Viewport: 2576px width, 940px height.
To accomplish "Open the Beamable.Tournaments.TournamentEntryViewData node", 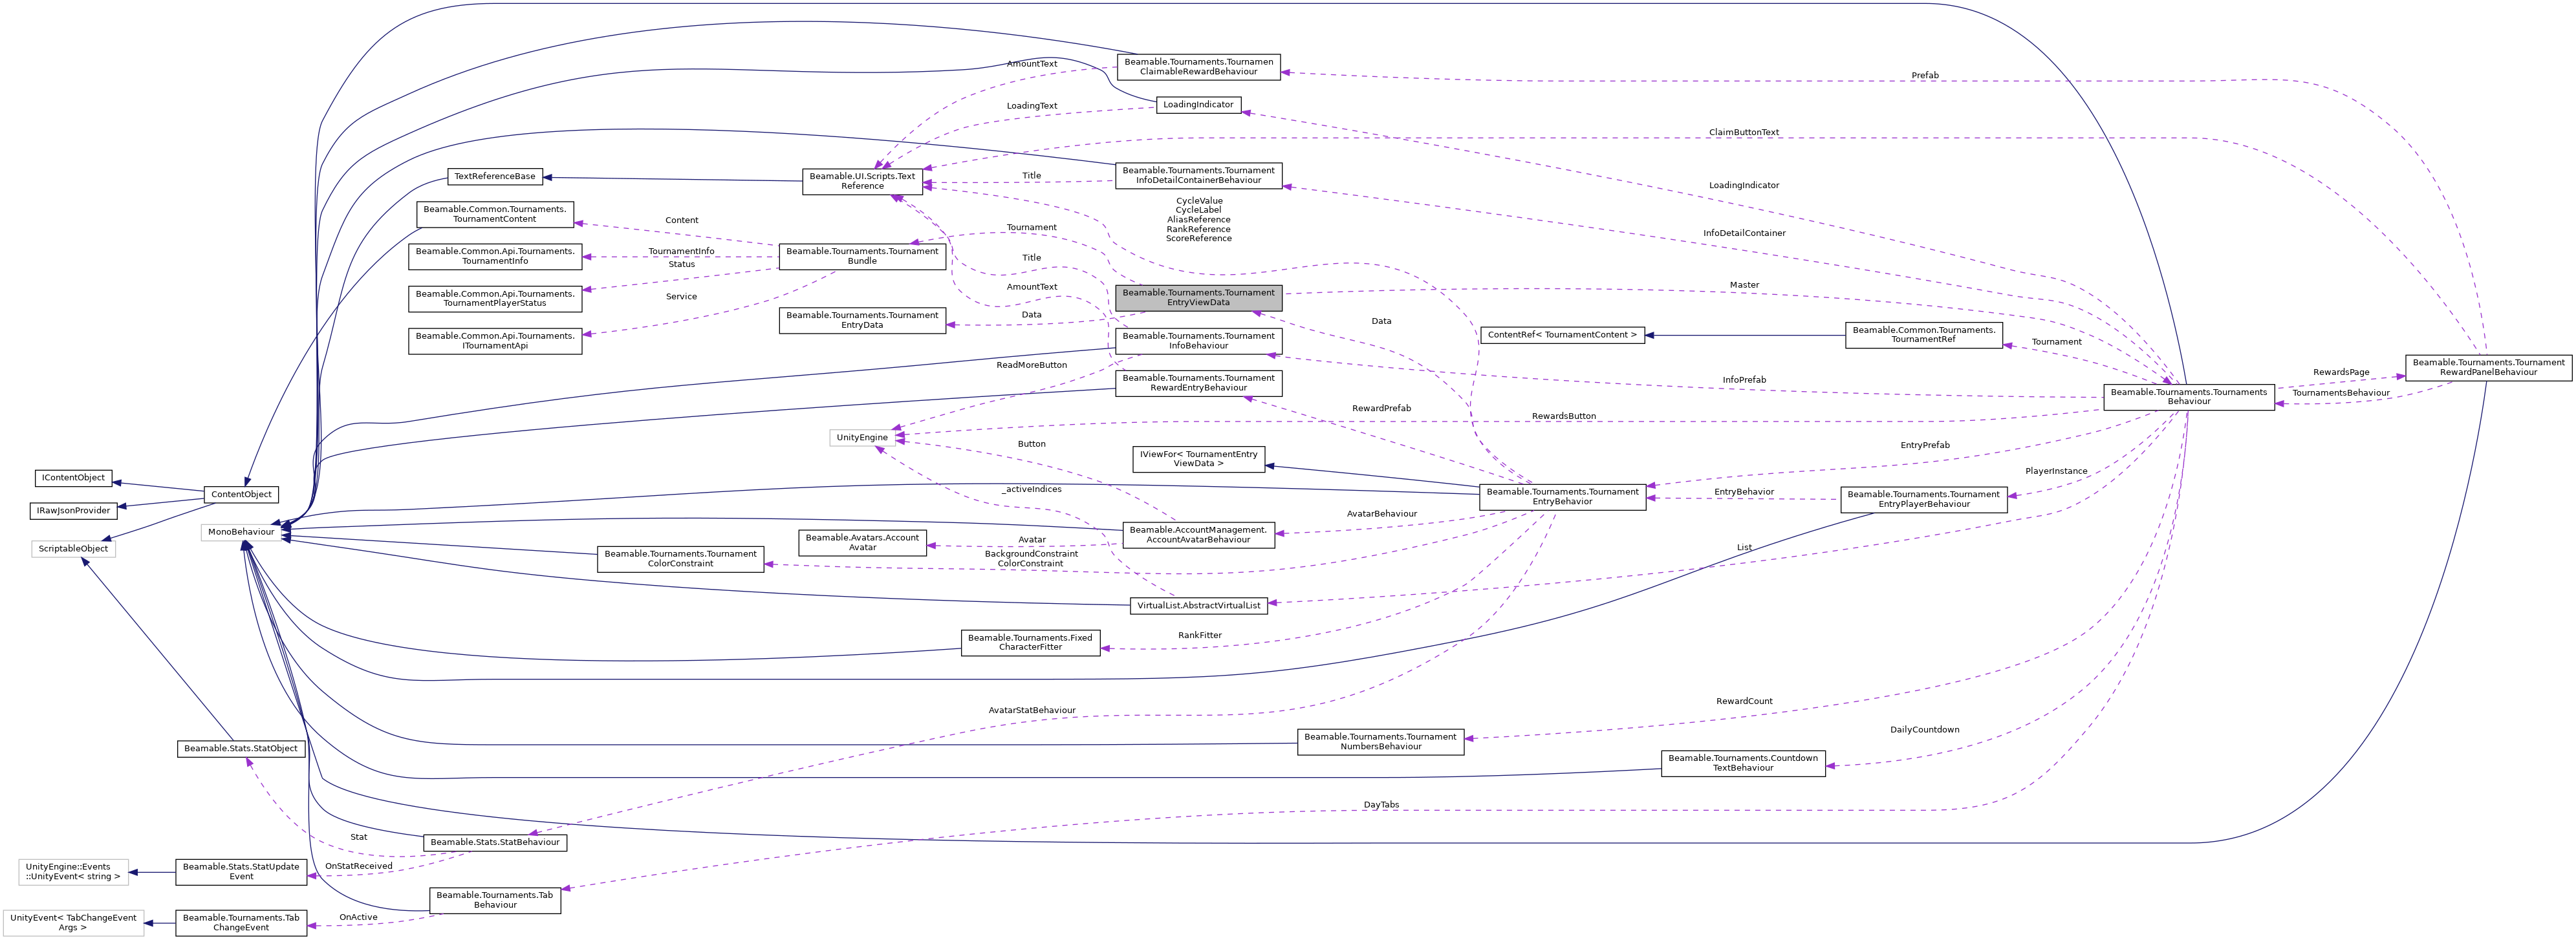I will click(1198, 297).
